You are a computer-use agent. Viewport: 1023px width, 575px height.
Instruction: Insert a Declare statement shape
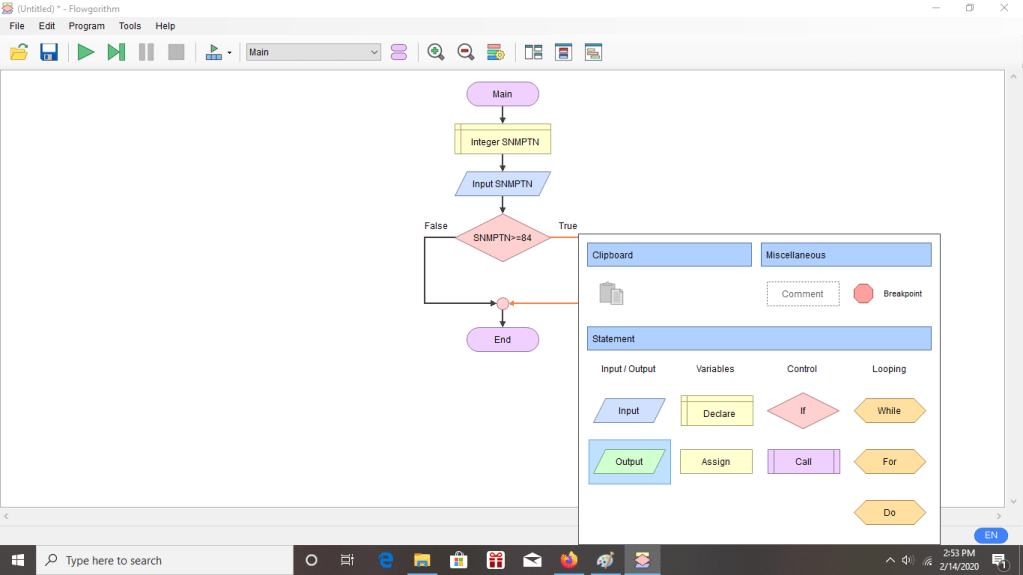point(716,411)
